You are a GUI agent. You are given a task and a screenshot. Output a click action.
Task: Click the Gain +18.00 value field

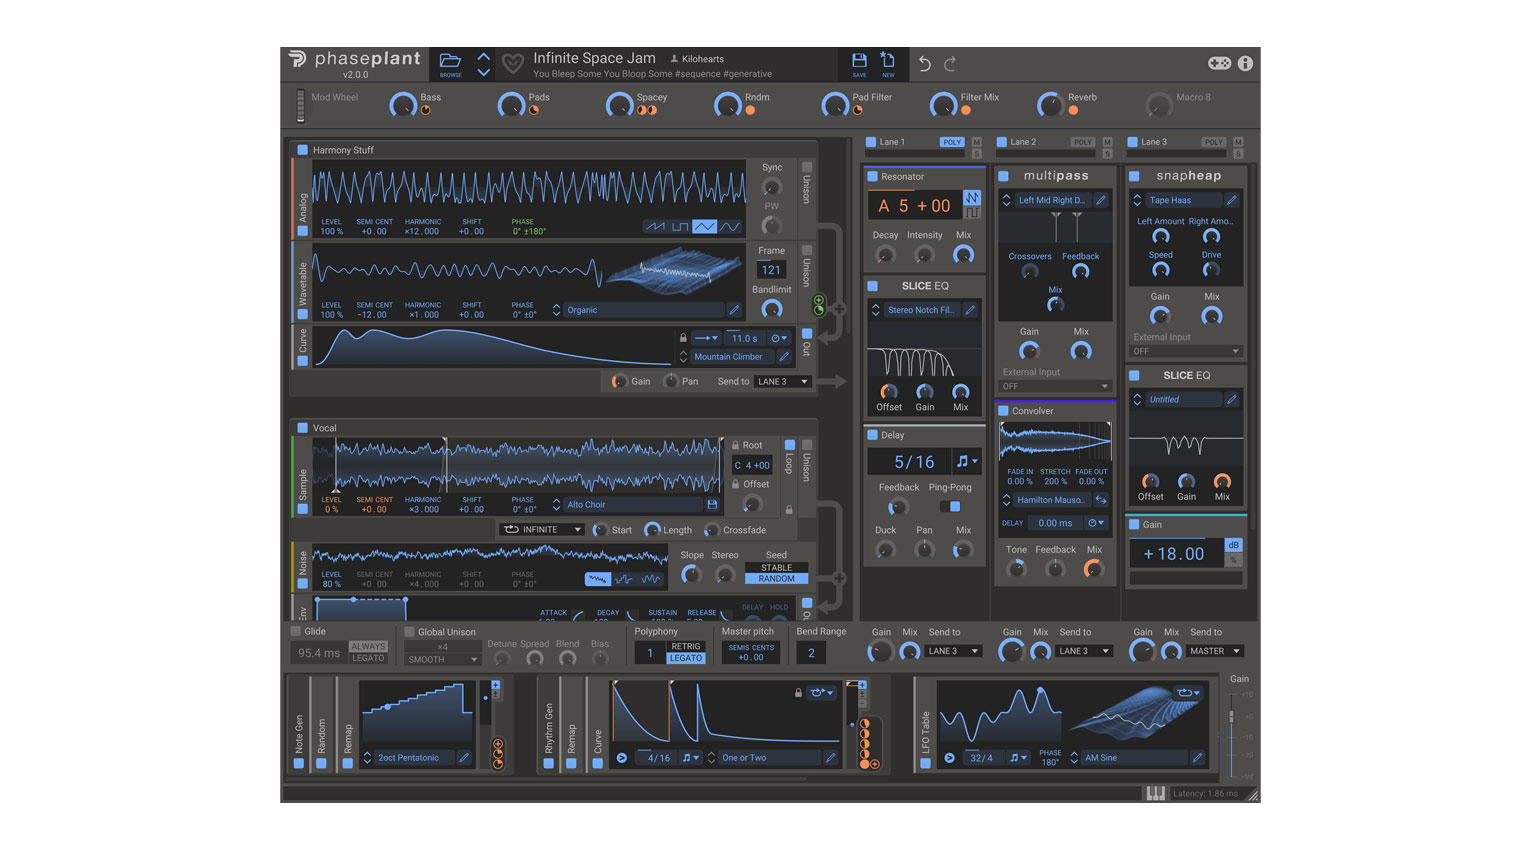tap(1175, 554)
